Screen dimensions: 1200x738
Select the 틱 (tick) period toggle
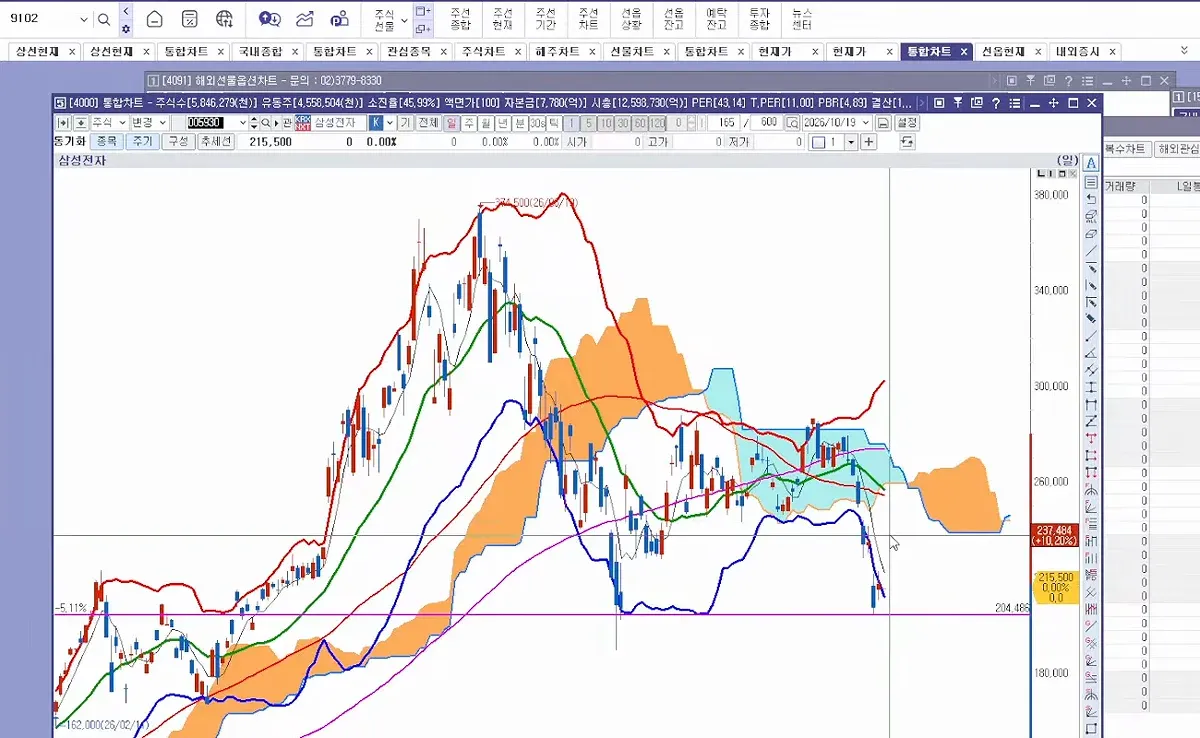pos(554,122)
